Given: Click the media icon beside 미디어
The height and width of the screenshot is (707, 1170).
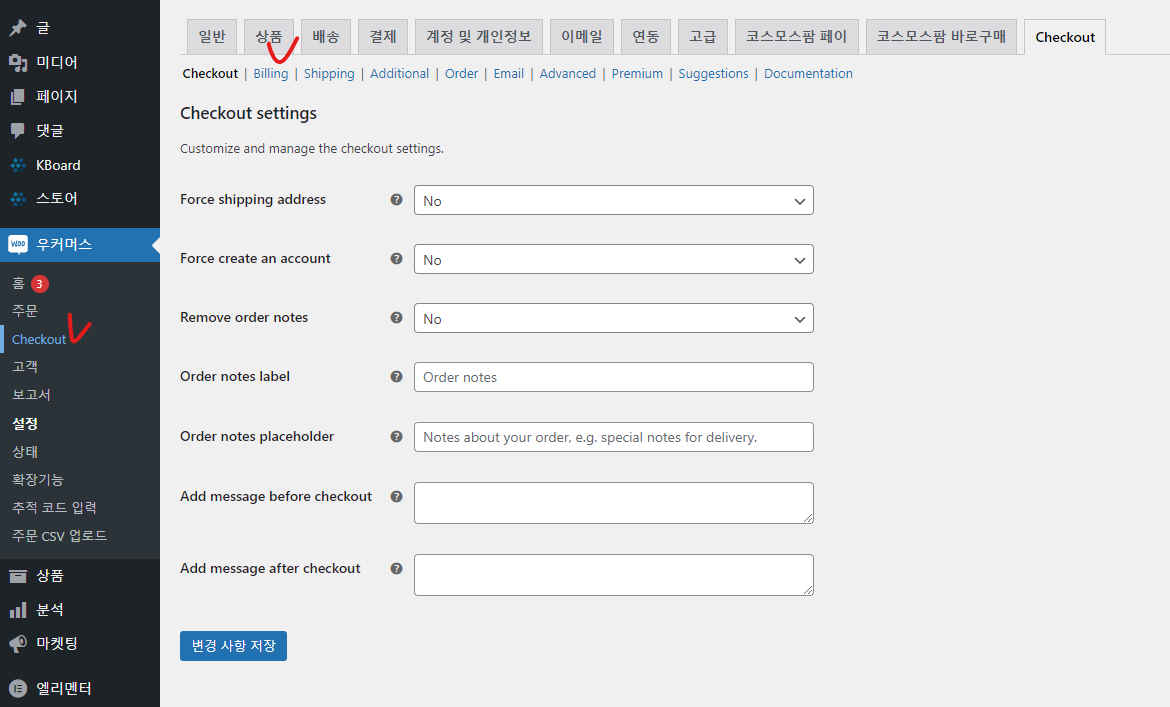Looking at the screenshot, I should (18, 63).
